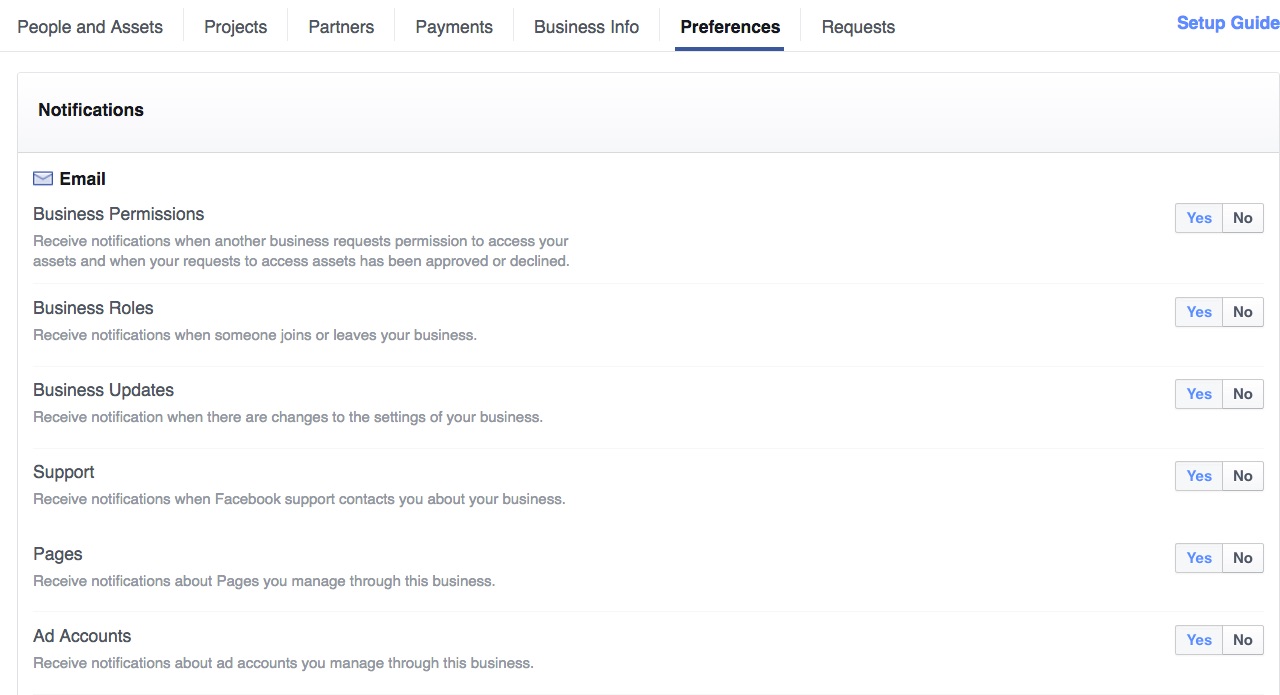Viewport: 1280px width, 695px height.
Task: Enable Ad Accounts notifications
Action: pos(1198,639)
